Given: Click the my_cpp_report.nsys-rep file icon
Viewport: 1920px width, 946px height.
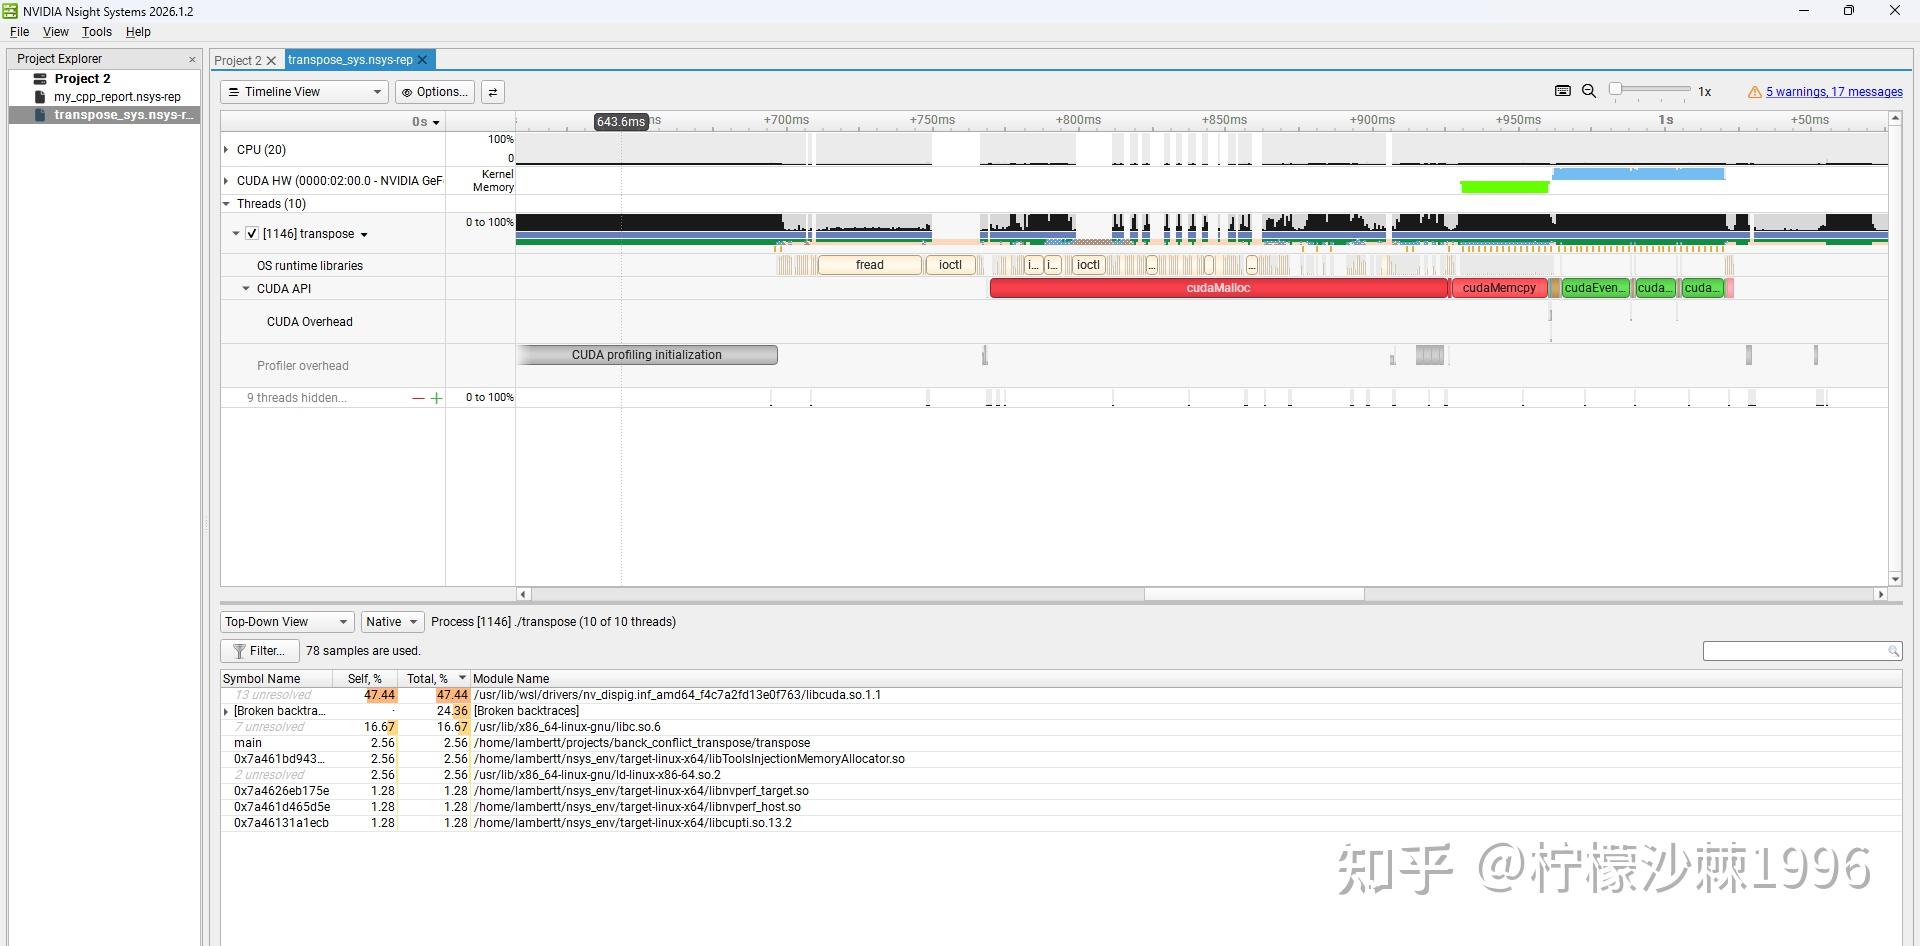Looking at the screenshot, I should [40, 97].
